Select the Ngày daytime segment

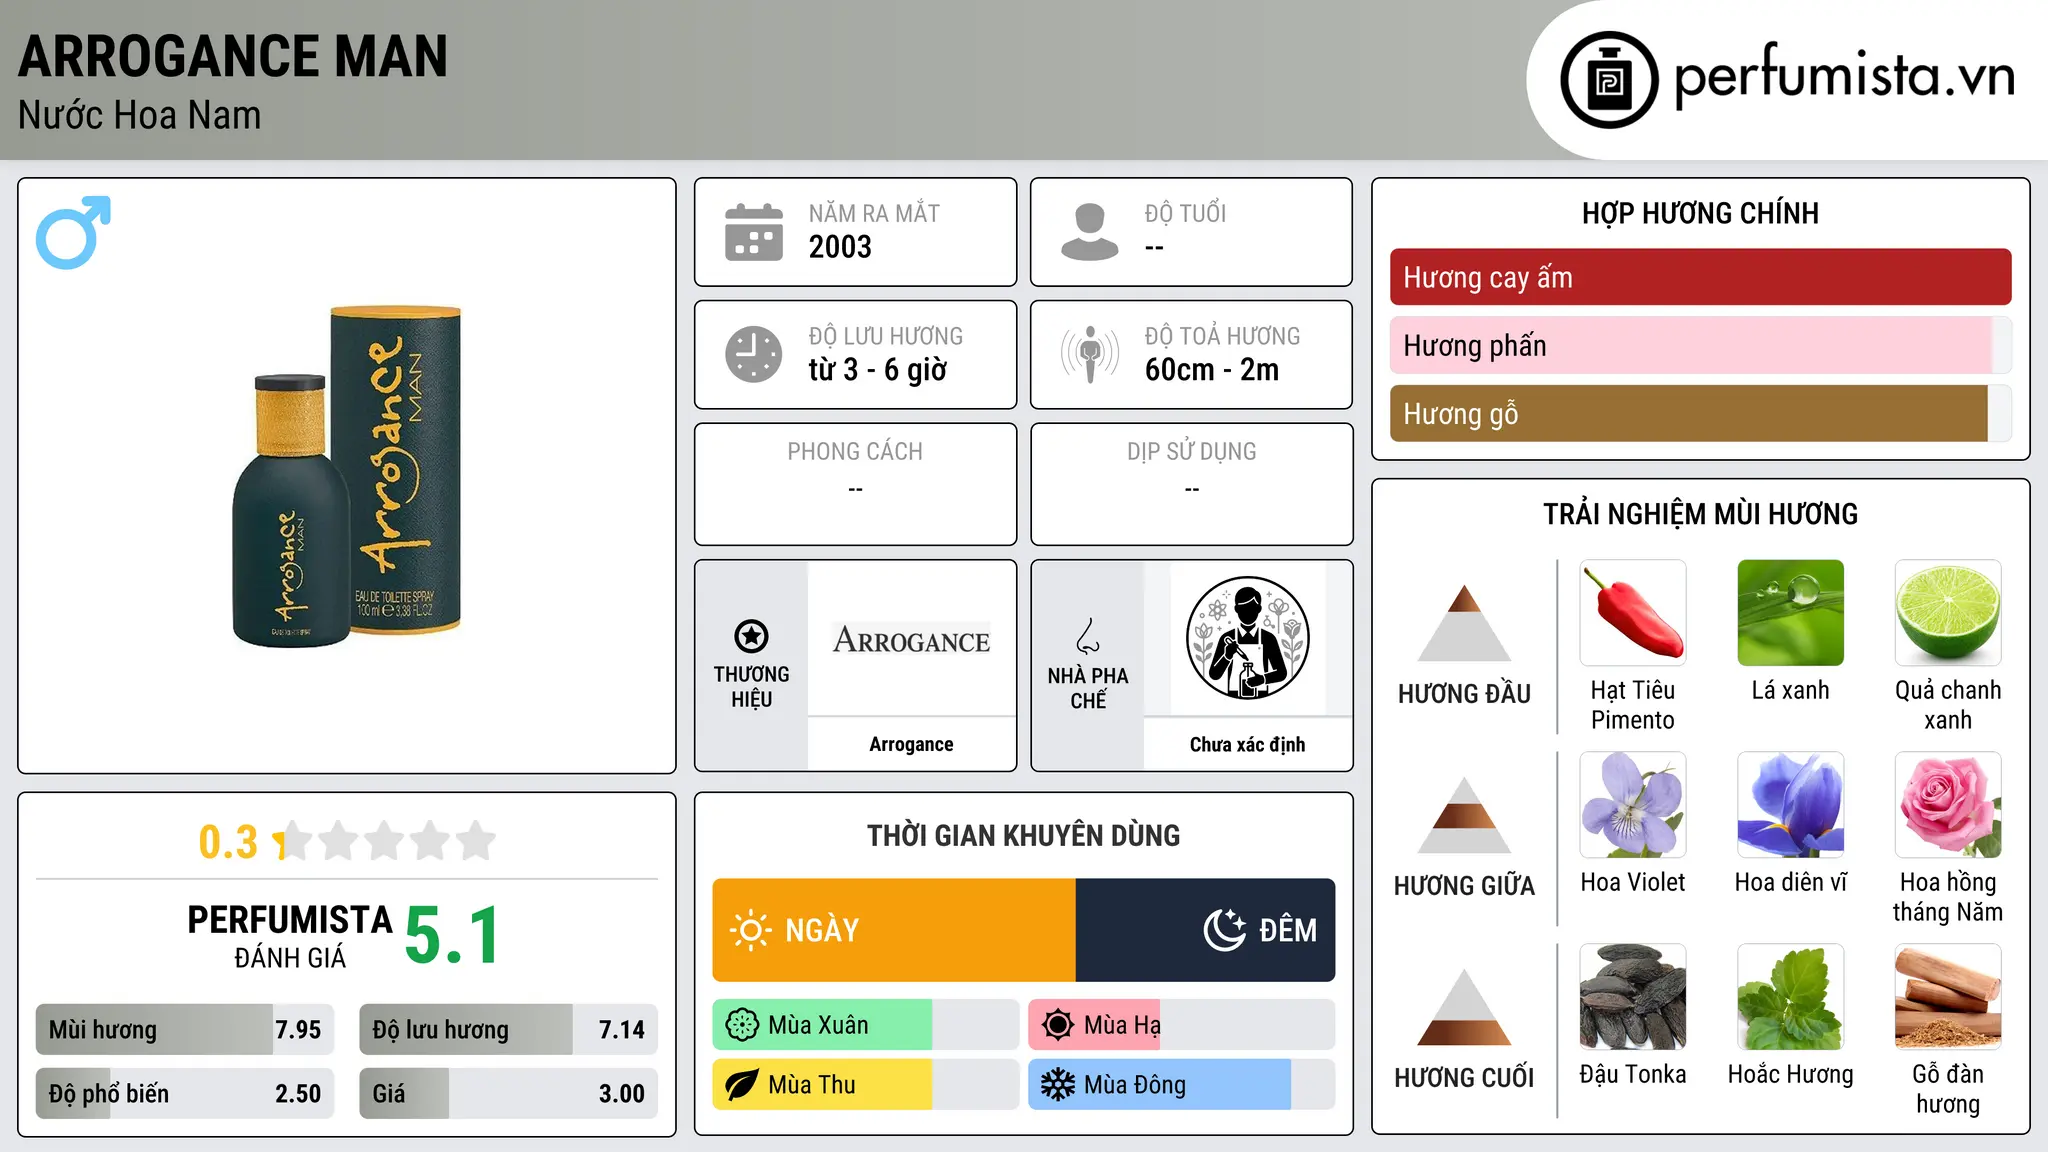click(894, 930)
